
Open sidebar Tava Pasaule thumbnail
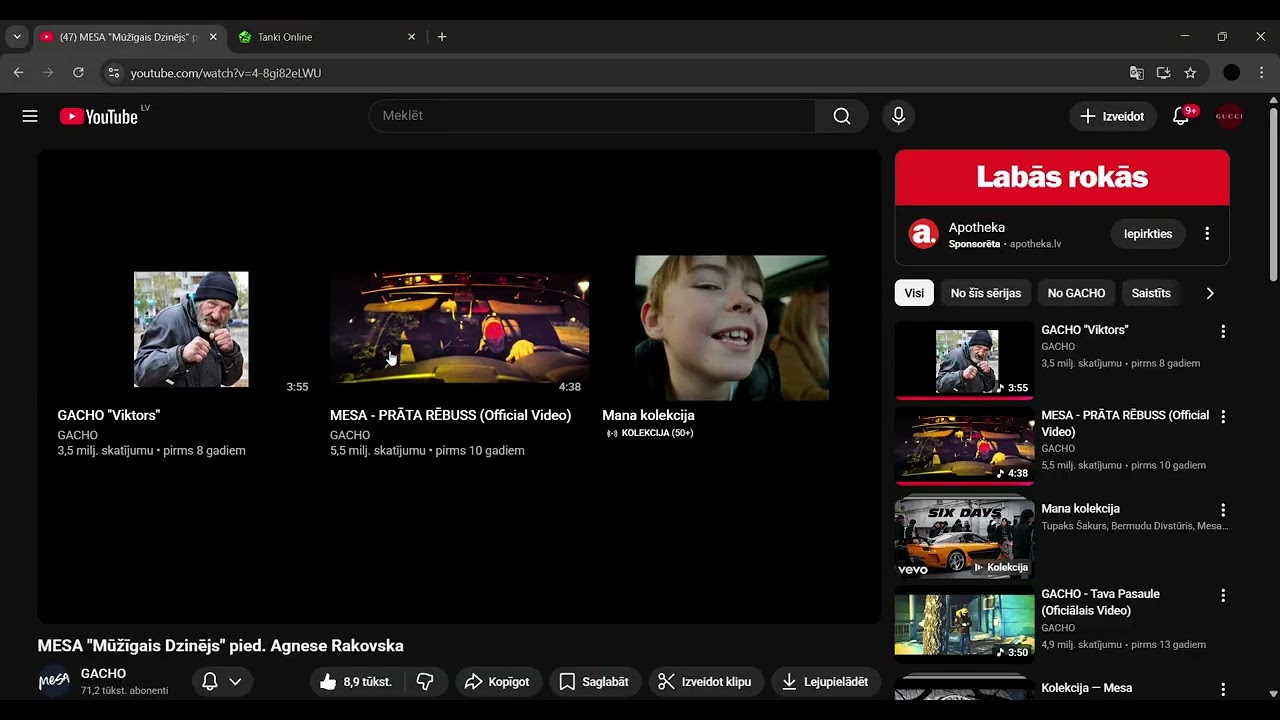[x=964, y=624]
